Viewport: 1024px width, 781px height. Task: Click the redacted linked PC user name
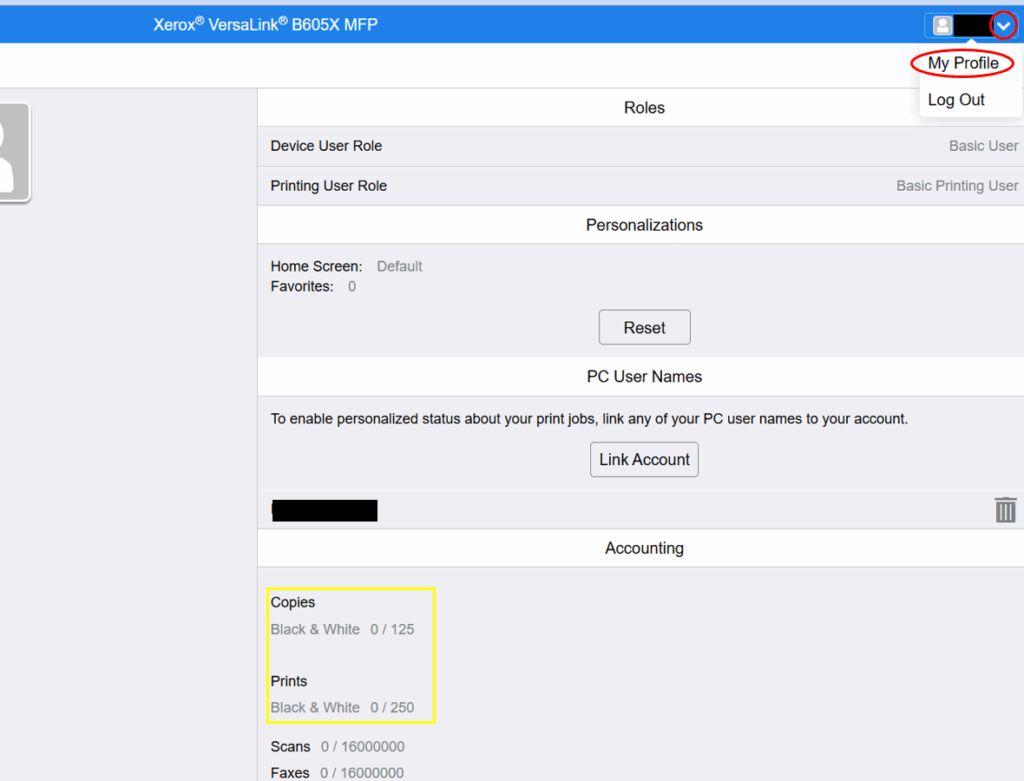point(325,510)
